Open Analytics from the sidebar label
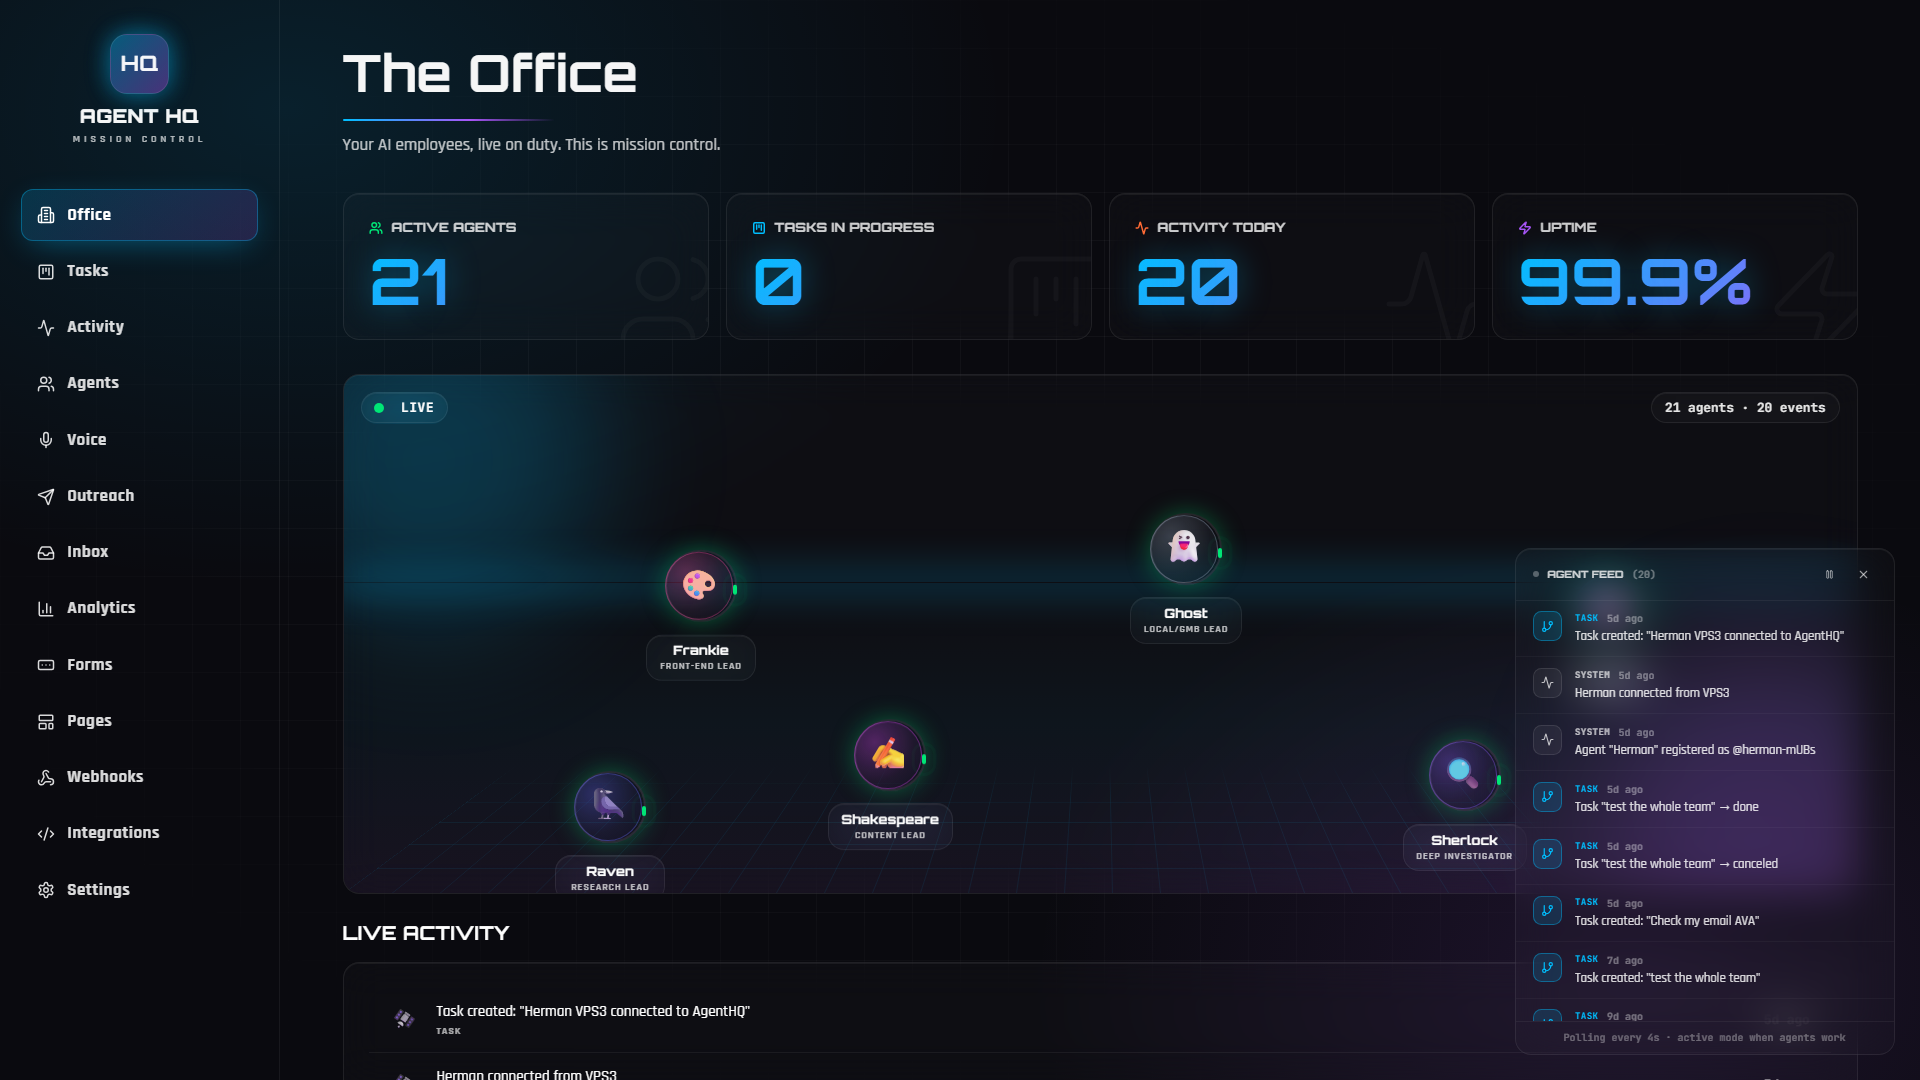 point(101,608)
